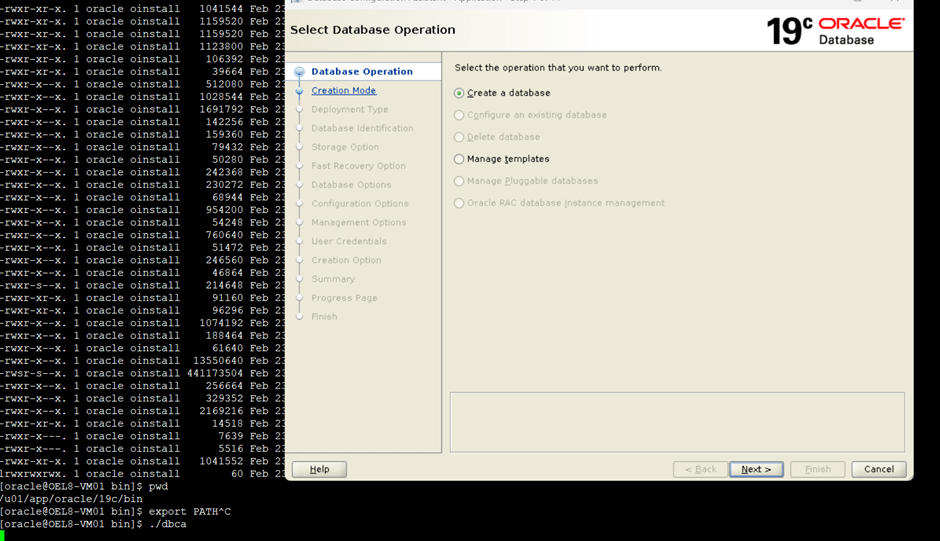Viewport: 940px width, 541px height.
Task: Click the Storage Option step
Action: click(344, 147)
